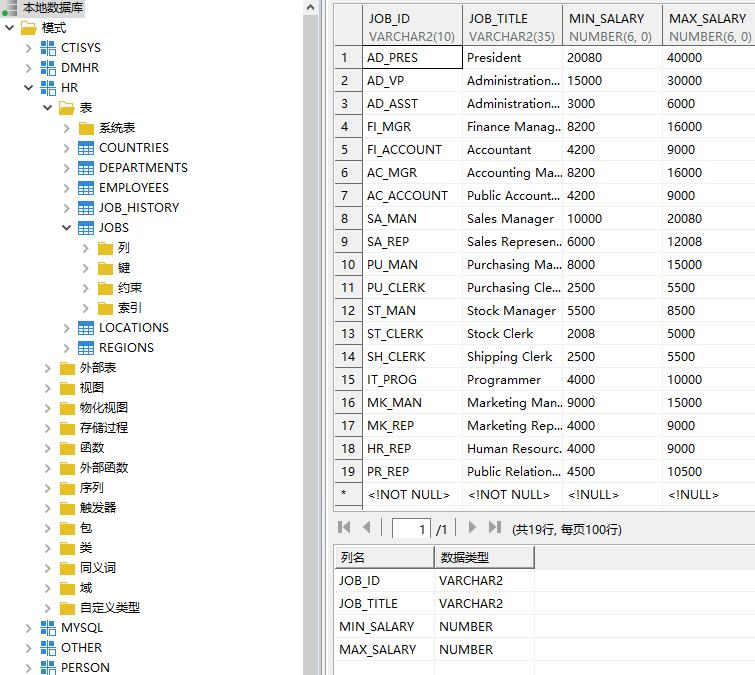The width and height of the screenshot is (755, 675).
Task: Click the DEPARTMENTS table icon
Action: tap(86, 168)
